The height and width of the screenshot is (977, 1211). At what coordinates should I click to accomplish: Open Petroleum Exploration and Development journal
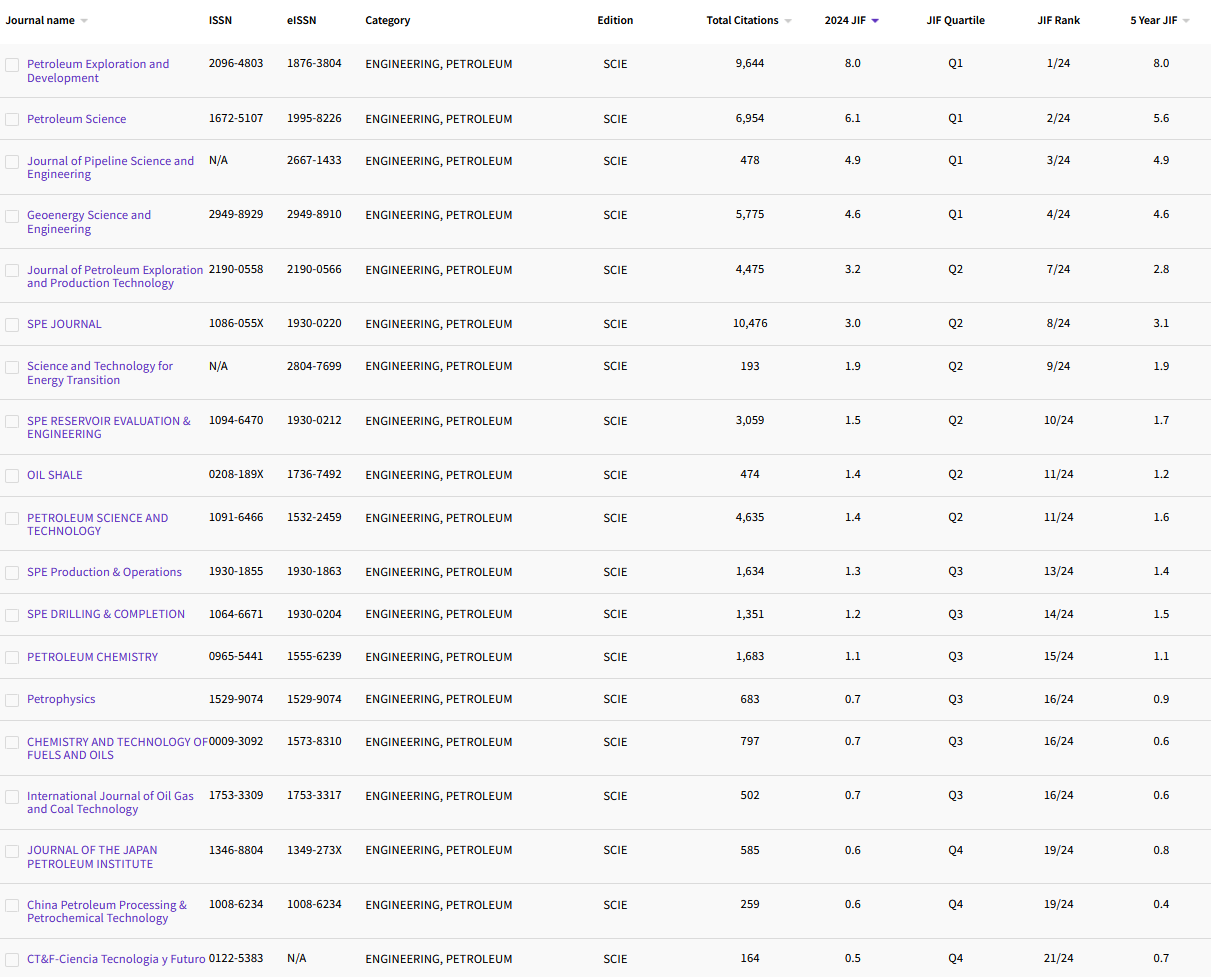[x=97, y=71]
